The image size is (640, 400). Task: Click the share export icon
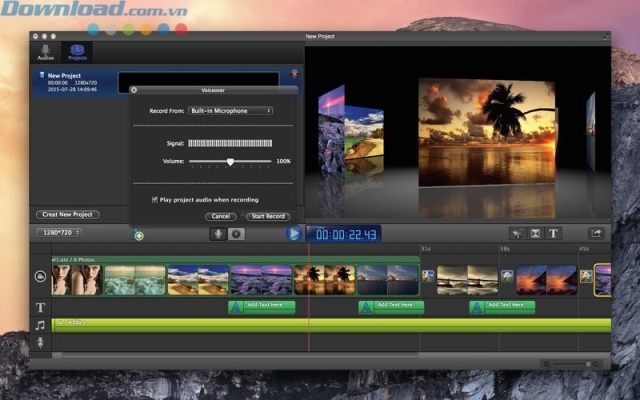coord(596,233)
